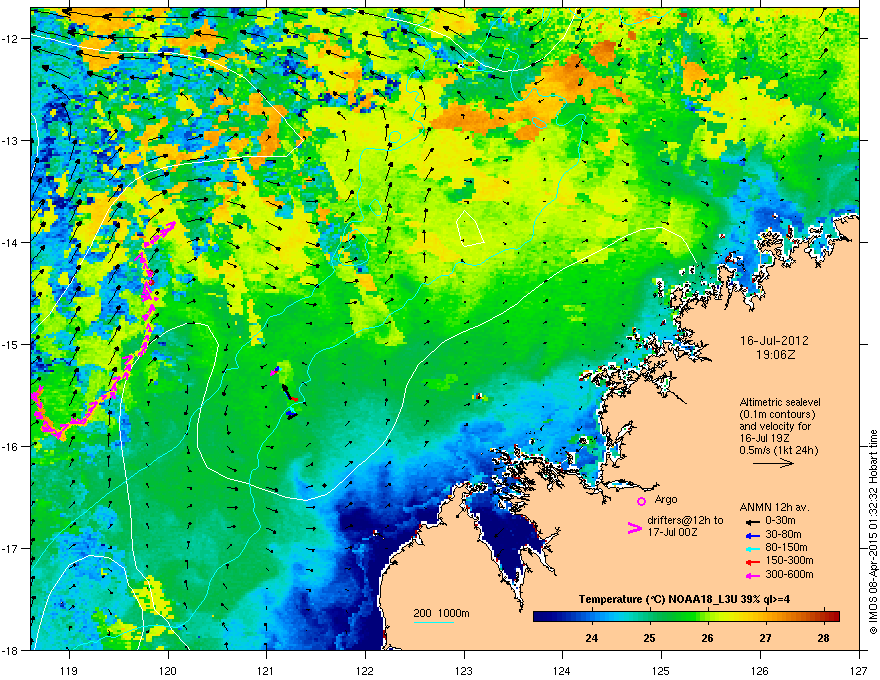Click the colorbar tick label '24'
This screenshot has height=680, width=880.
[591, 638]
